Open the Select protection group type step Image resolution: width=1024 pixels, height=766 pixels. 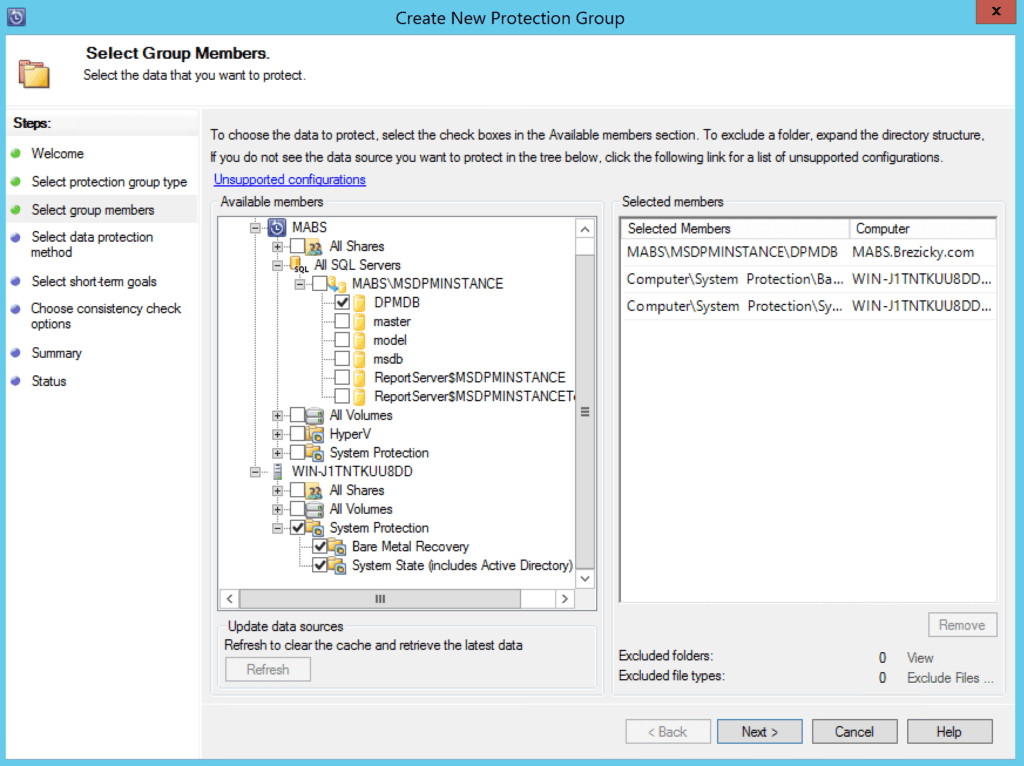click(x=109, y=182)
